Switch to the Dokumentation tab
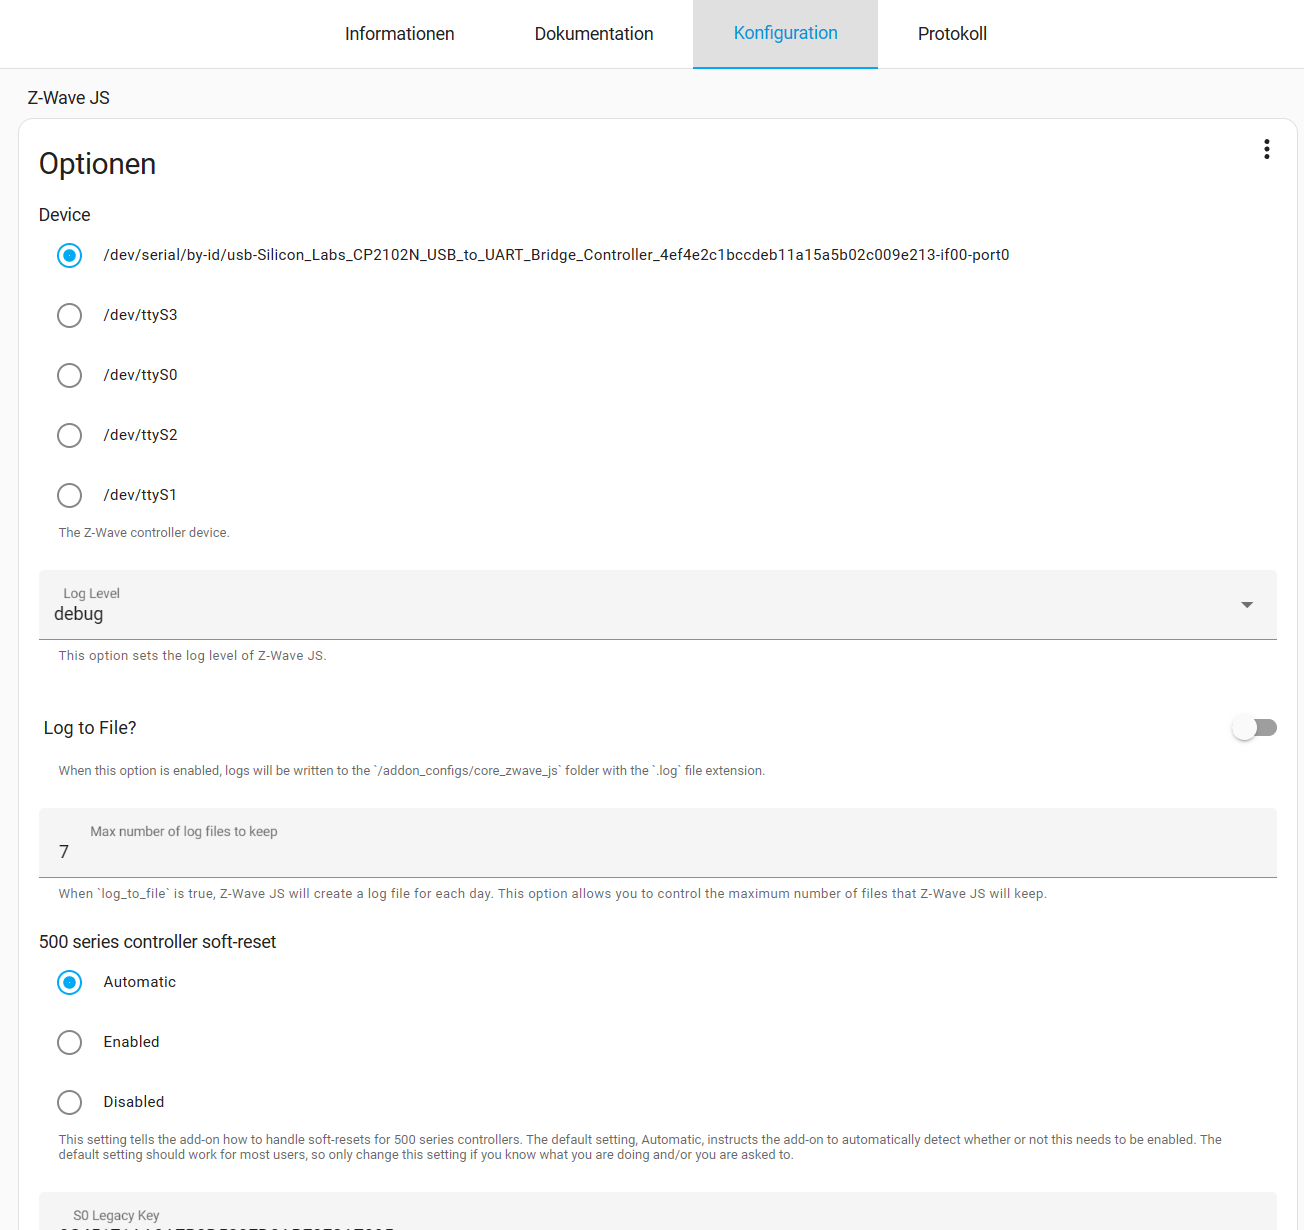This screenshot has height=1230, width=1304. click(593, 33)
